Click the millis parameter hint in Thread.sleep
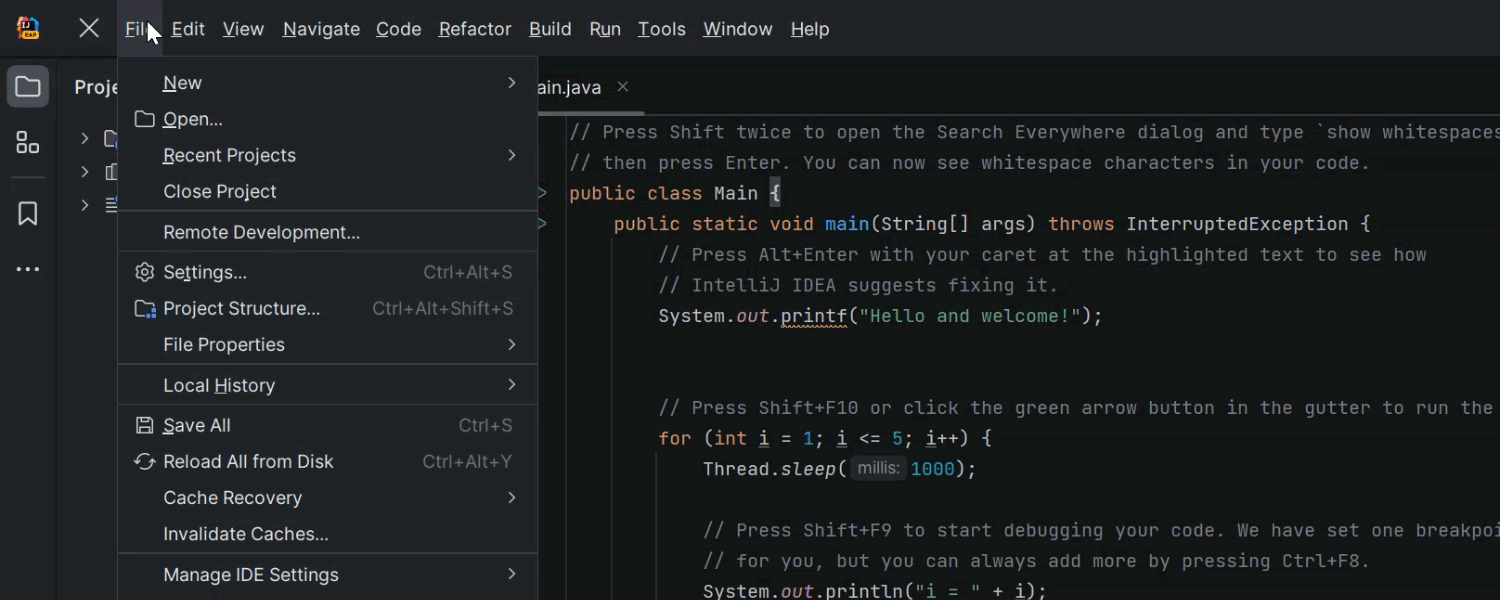Screen dimensions: 1500x600 click(x=878, y=468)
